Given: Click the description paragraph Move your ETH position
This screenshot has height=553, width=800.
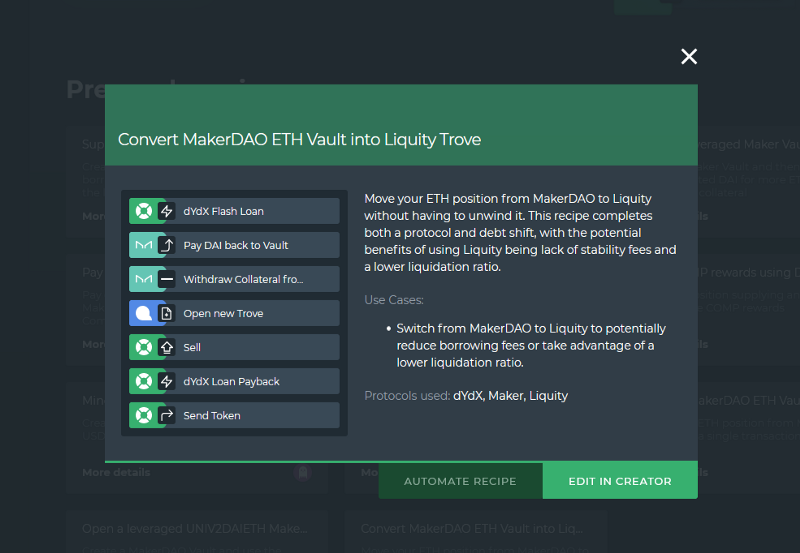Looking at the screenshot, I should [x=520, y=233].
